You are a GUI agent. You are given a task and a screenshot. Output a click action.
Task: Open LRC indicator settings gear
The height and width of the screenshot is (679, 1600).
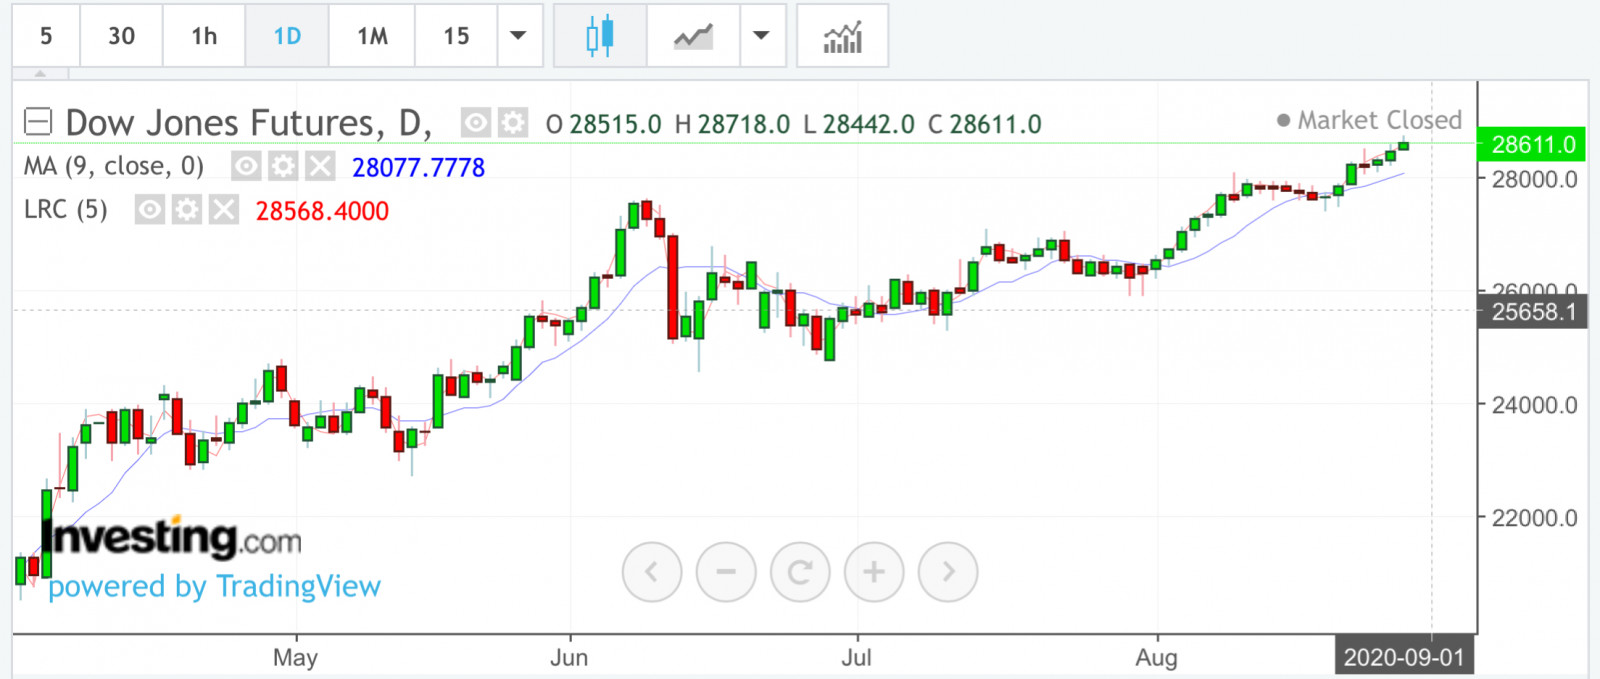pyautogui.click(x=187, y=210)
